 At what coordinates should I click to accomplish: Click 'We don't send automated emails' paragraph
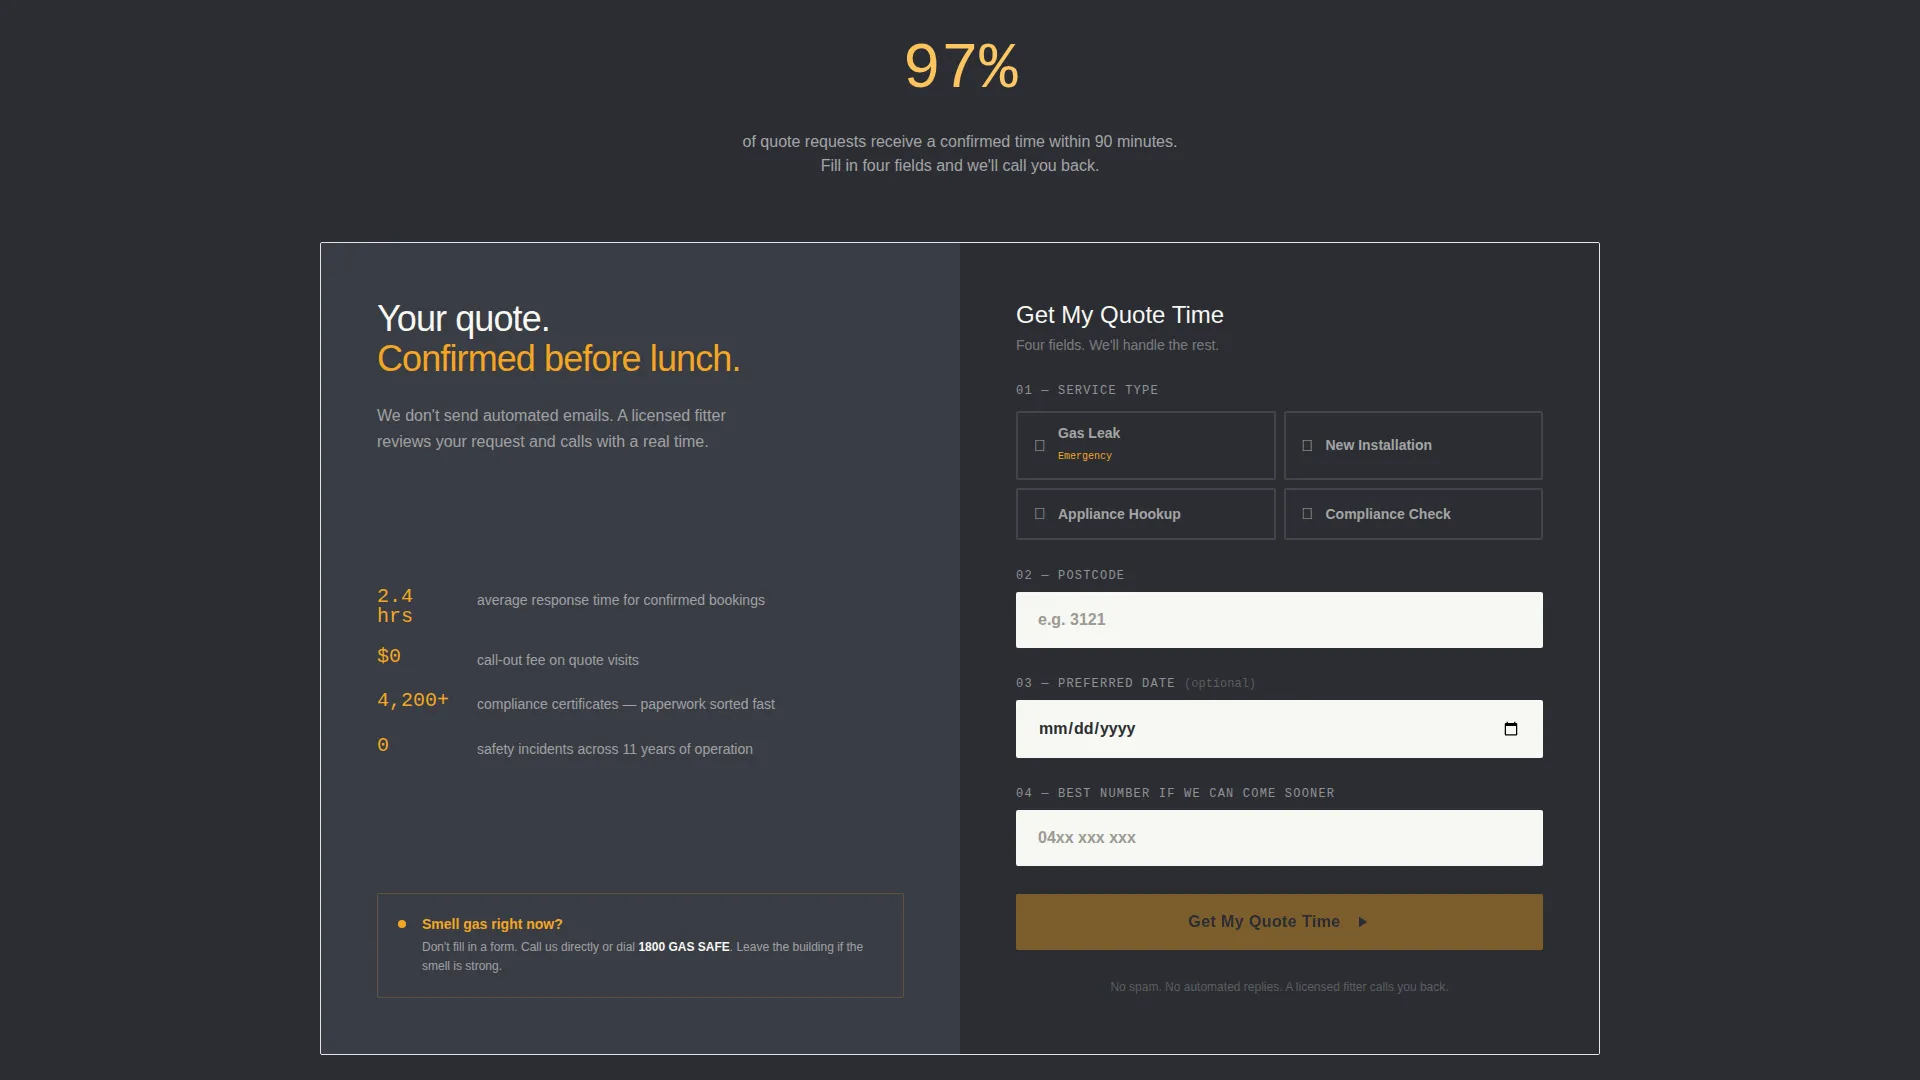(x=551, y=428)
